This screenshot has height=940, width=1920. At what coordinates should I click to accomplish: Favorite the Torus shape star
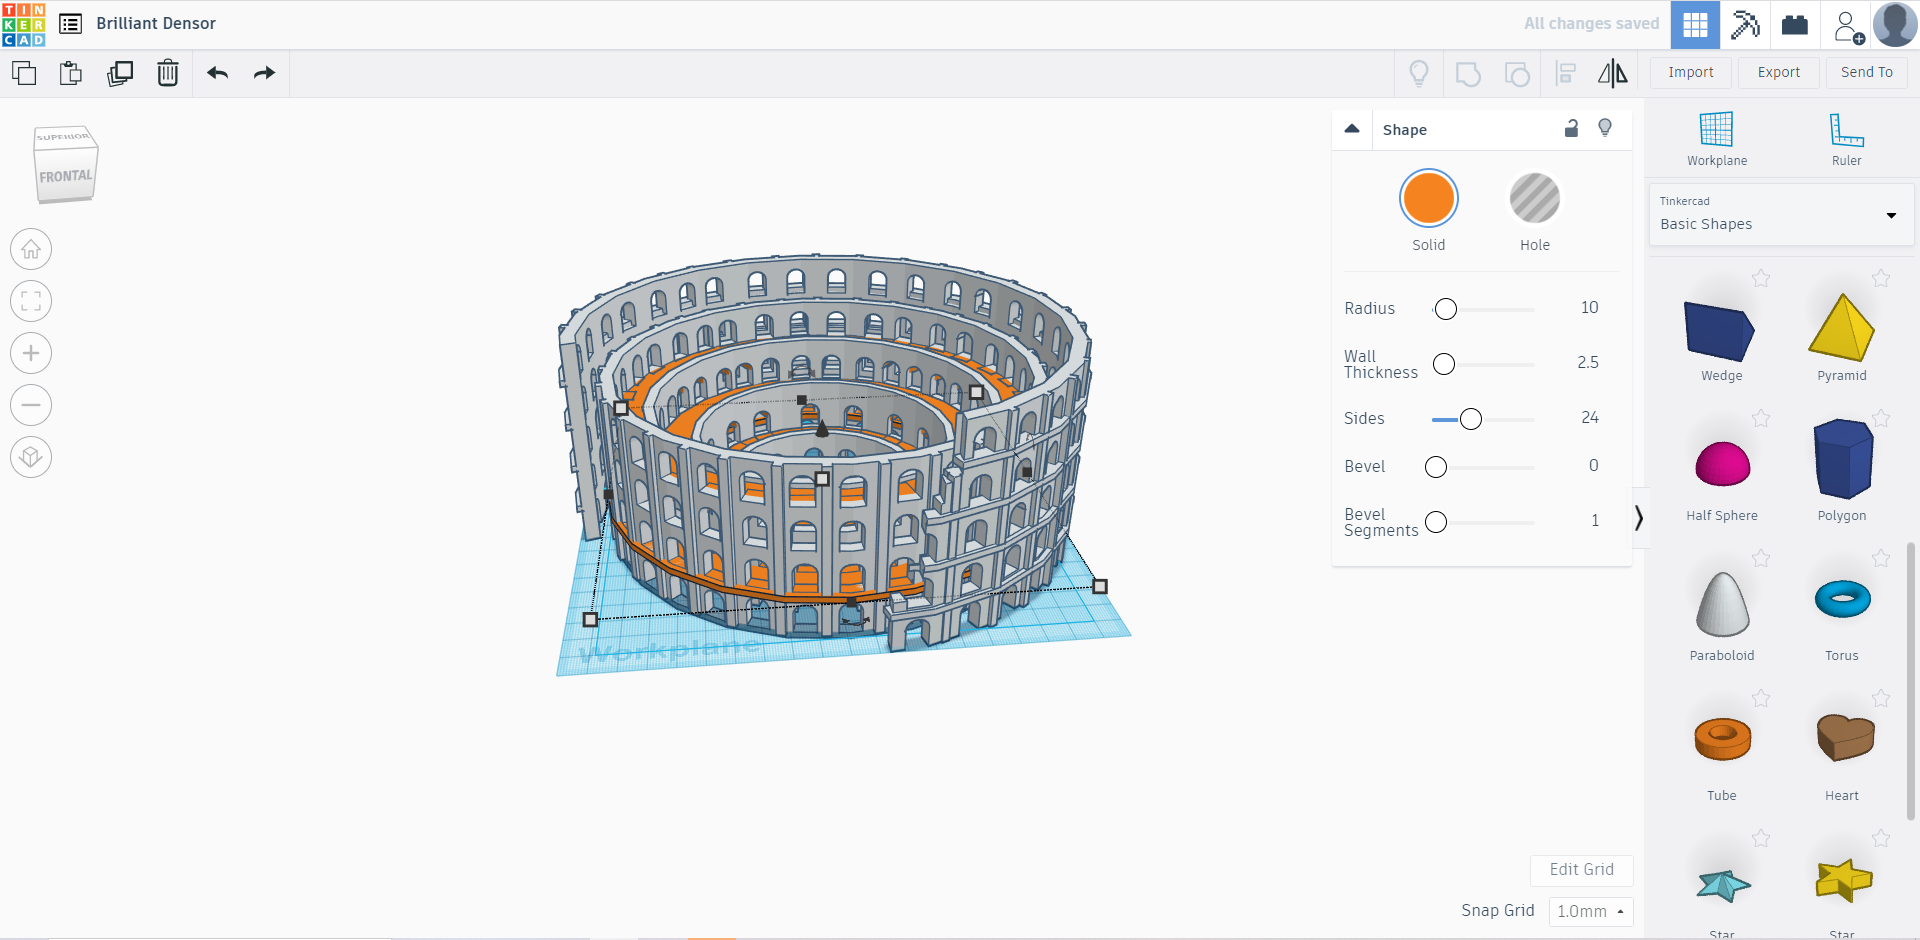[x=1881, y=558]
